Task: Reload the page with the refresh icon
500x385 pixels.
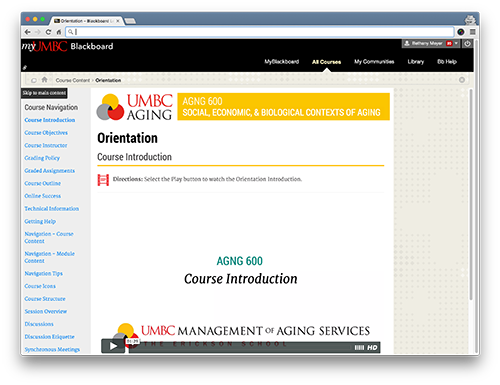Action: pyautogui.click(x=48, y=32)
